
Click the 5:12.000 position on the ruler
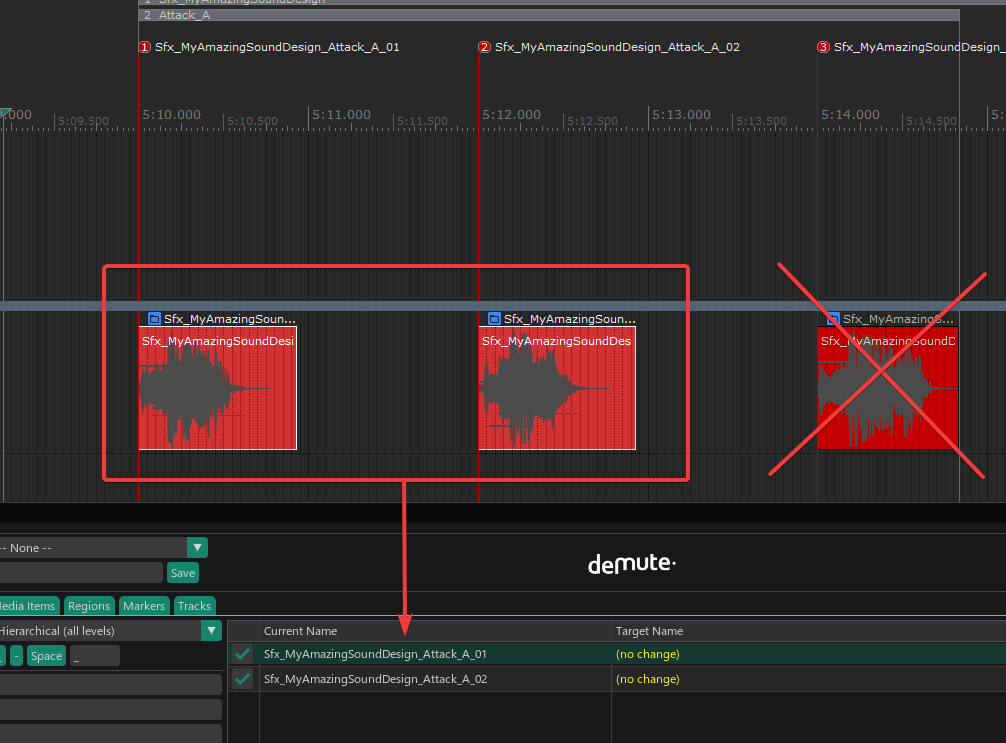pos(511,115)
